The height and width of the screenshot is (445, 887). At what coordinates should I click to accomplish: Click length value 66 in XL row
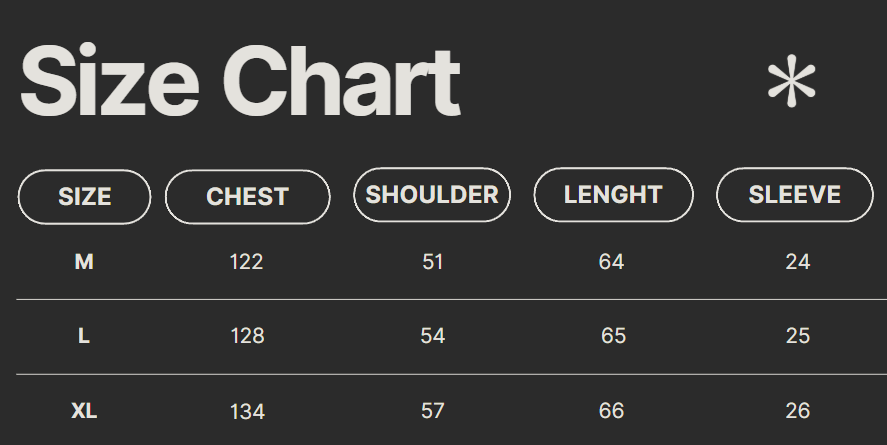(x=611, y=410)
